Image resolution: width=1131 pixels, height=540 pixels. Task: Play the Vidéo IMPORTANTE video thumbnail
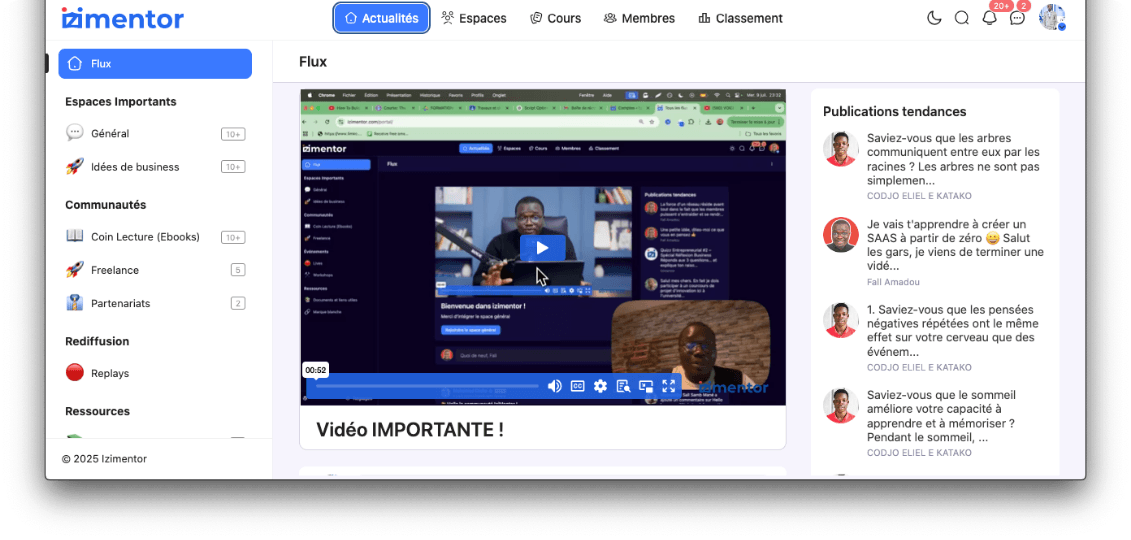click(x=542, y=247)
